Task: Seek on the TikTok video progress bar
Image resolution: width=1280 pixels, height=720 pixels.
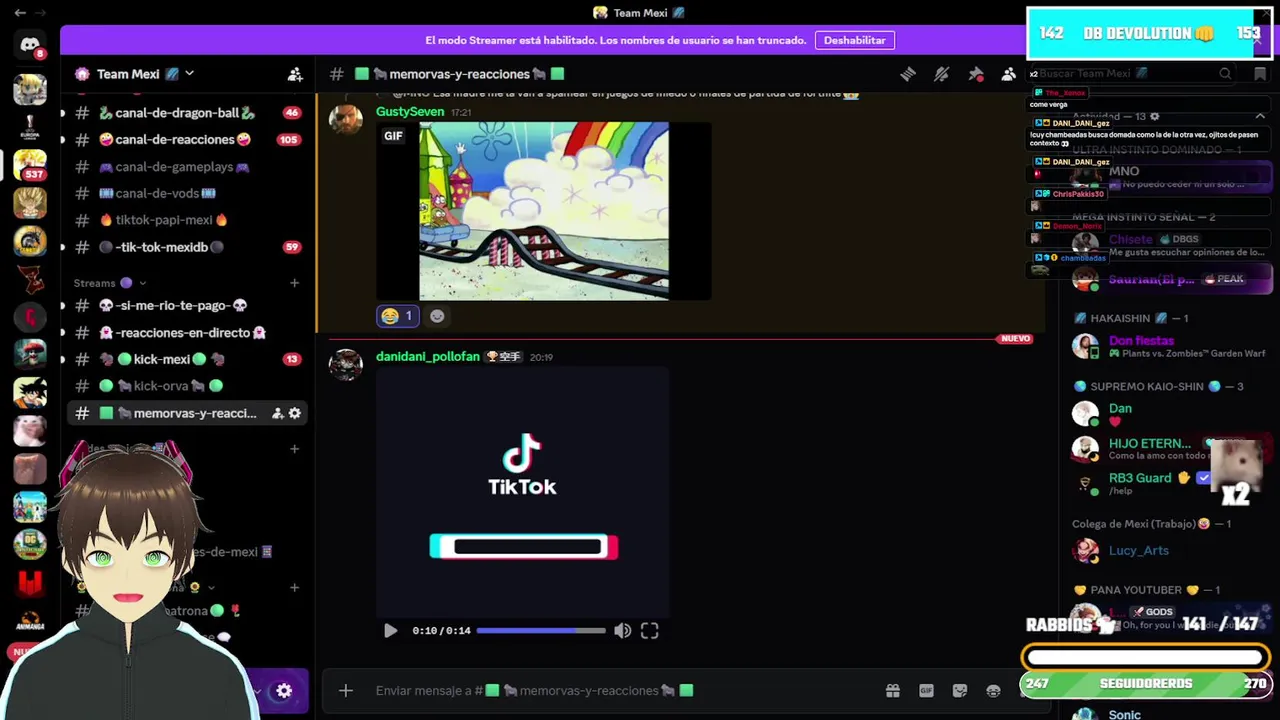Action: (541, 631)
